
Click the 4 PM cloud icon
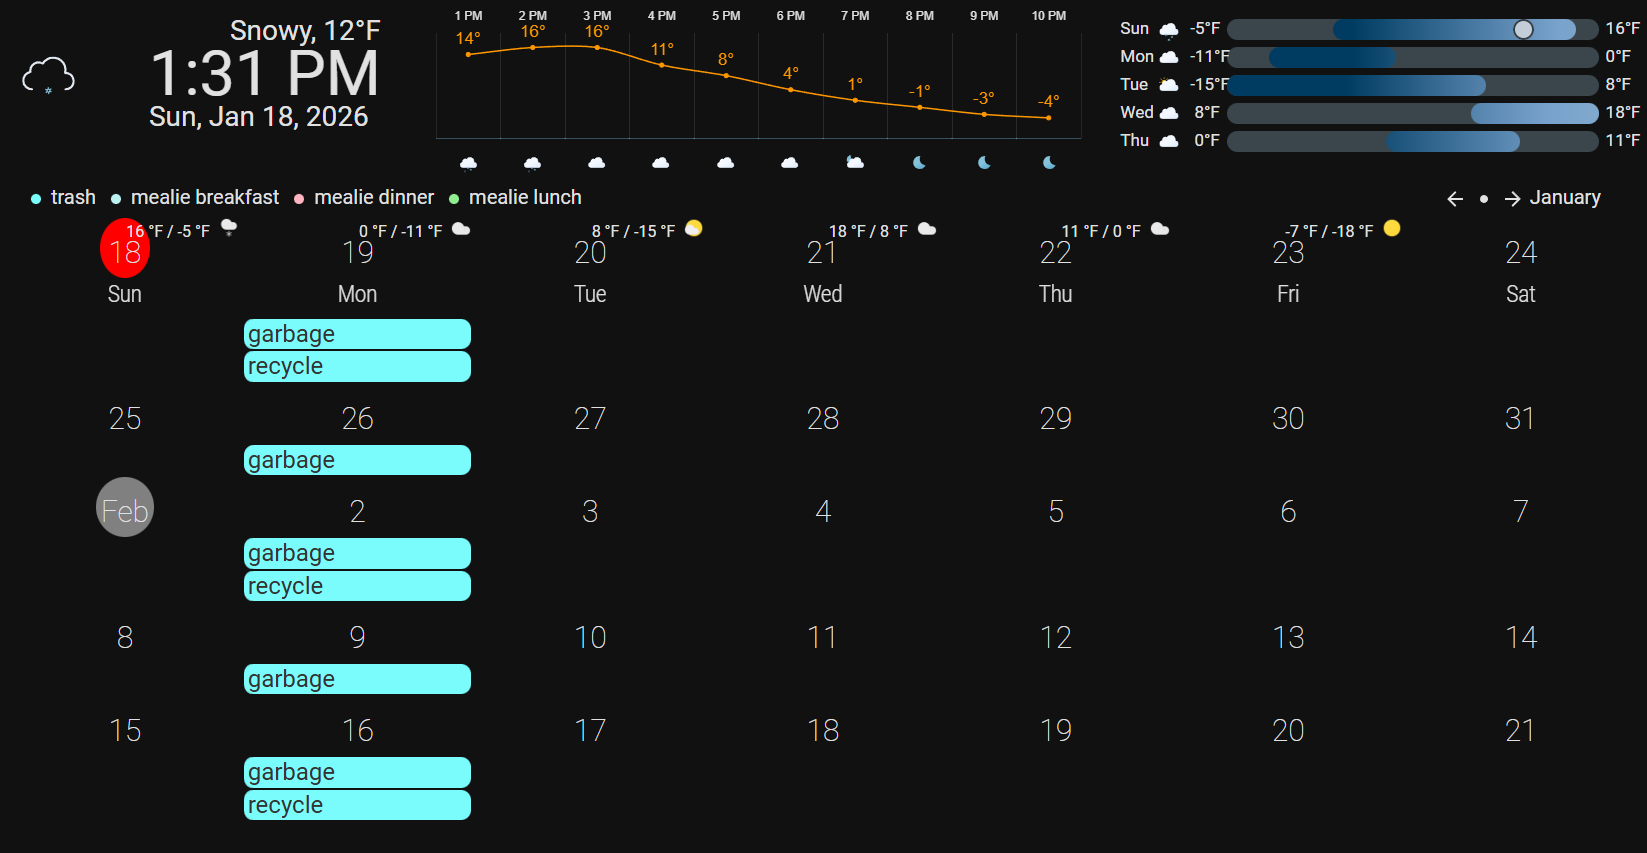661,162
